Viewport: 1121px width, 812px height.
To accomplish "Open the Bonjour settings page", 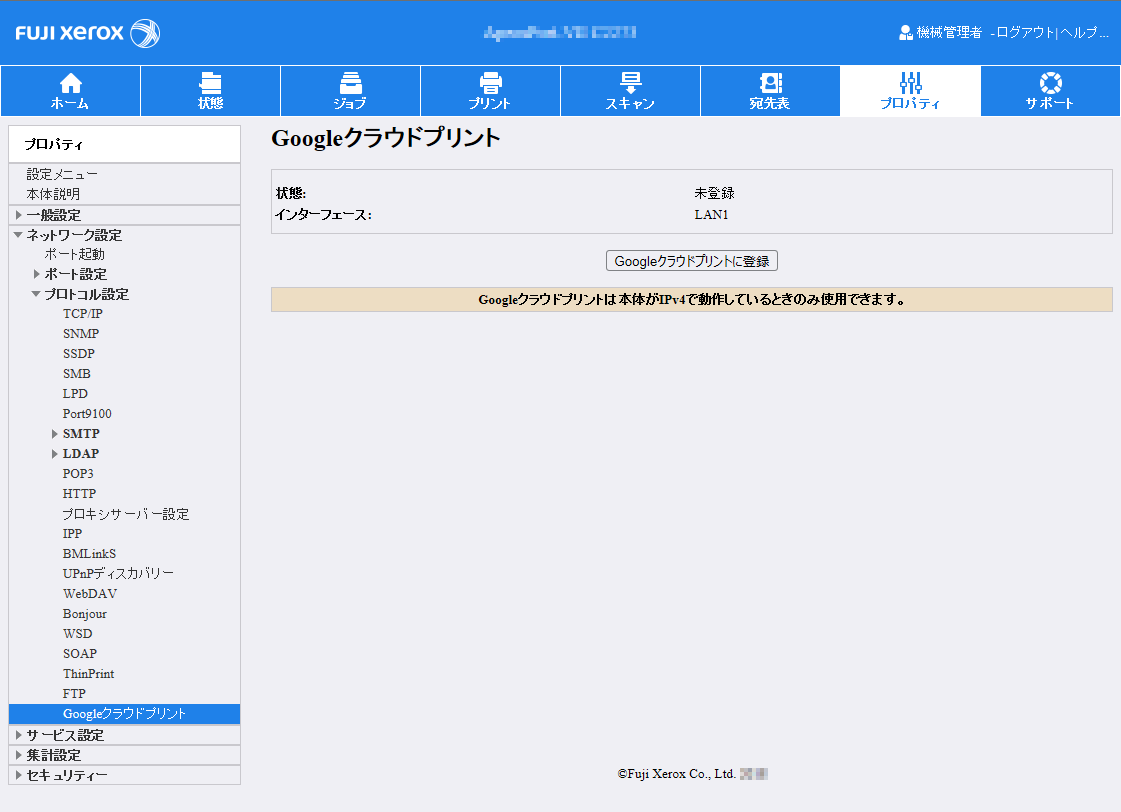I will [85, 614].
